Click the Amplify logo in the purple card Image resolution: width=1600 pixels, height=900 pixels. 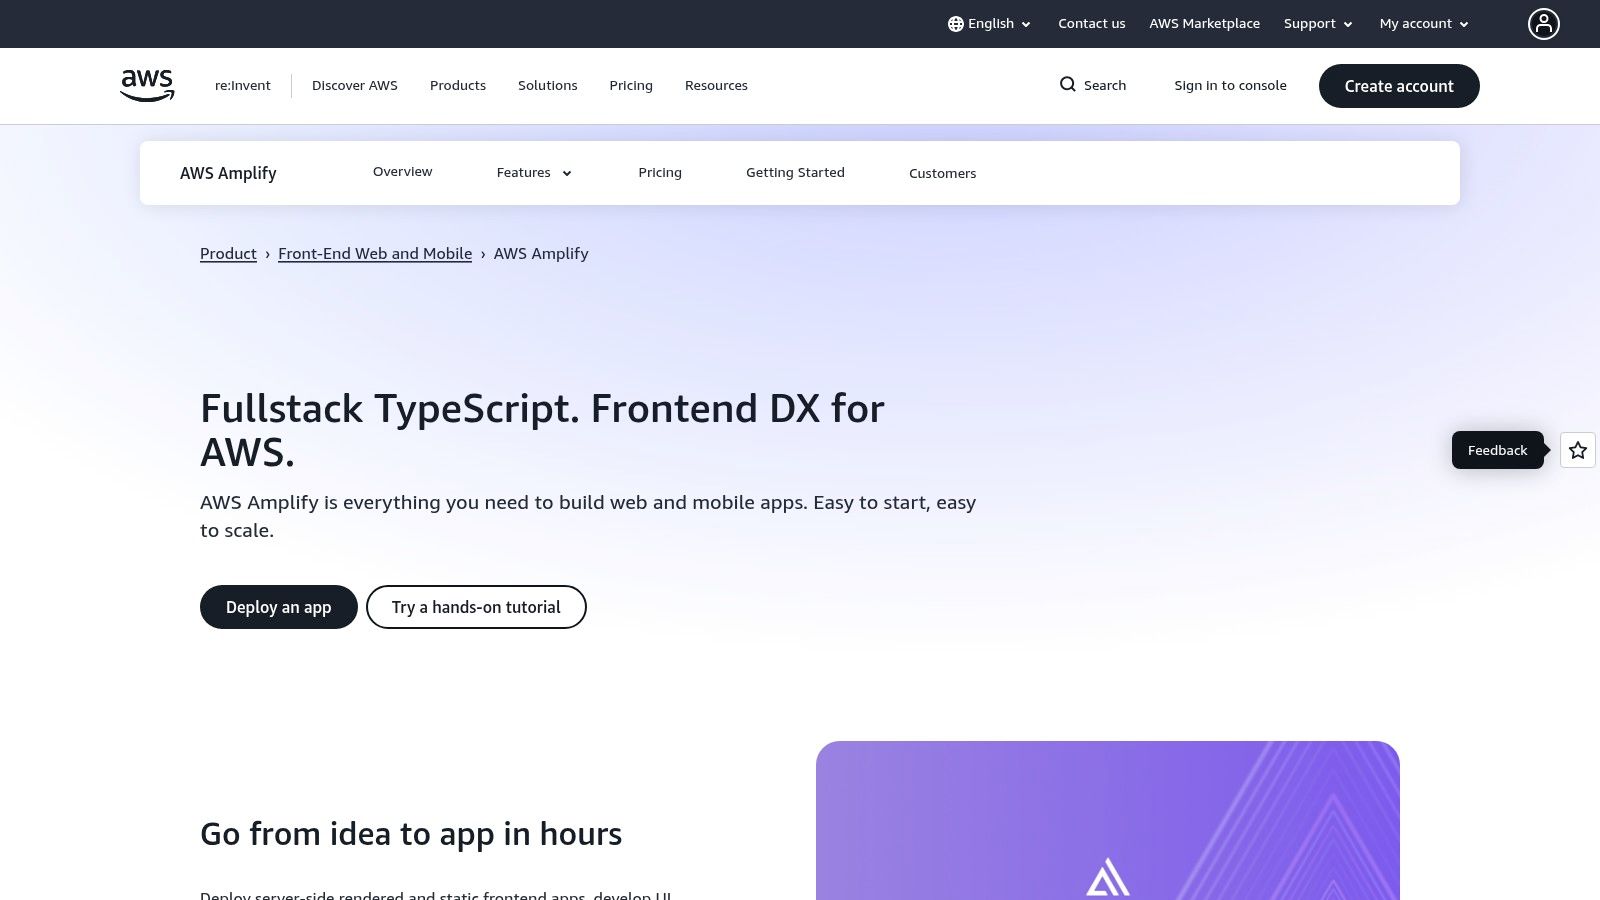pyautogui.click(x=1108, y=877)
